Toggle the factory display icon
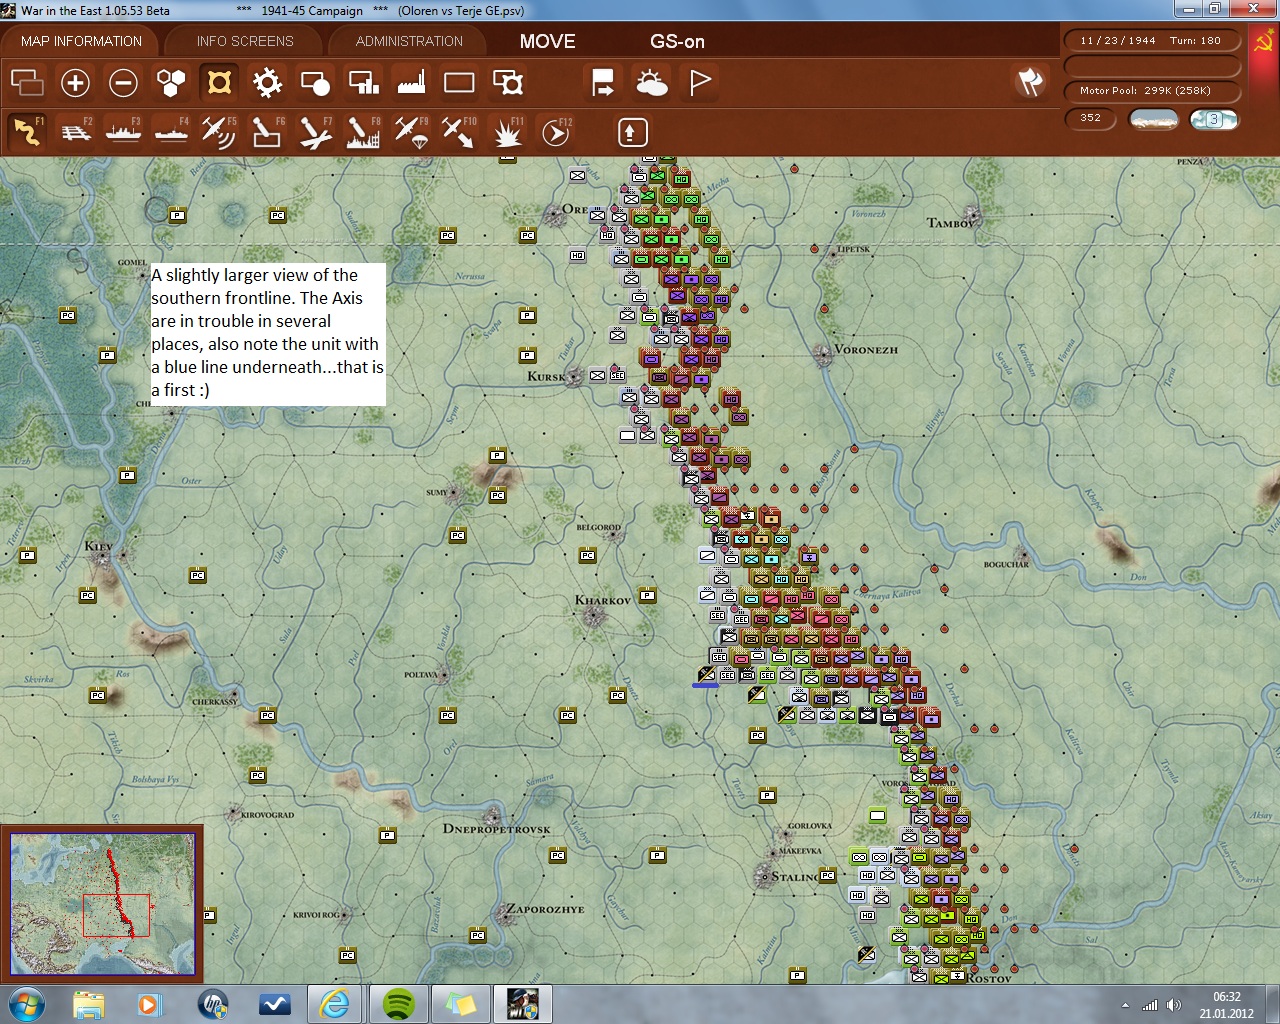This screenshot has width=1280, height=1024. click(411, 82)
